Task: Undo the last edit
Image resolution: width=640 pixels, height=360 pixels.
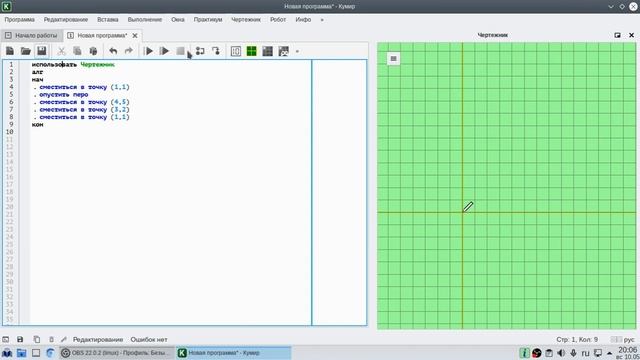Action: coord(113,51)
